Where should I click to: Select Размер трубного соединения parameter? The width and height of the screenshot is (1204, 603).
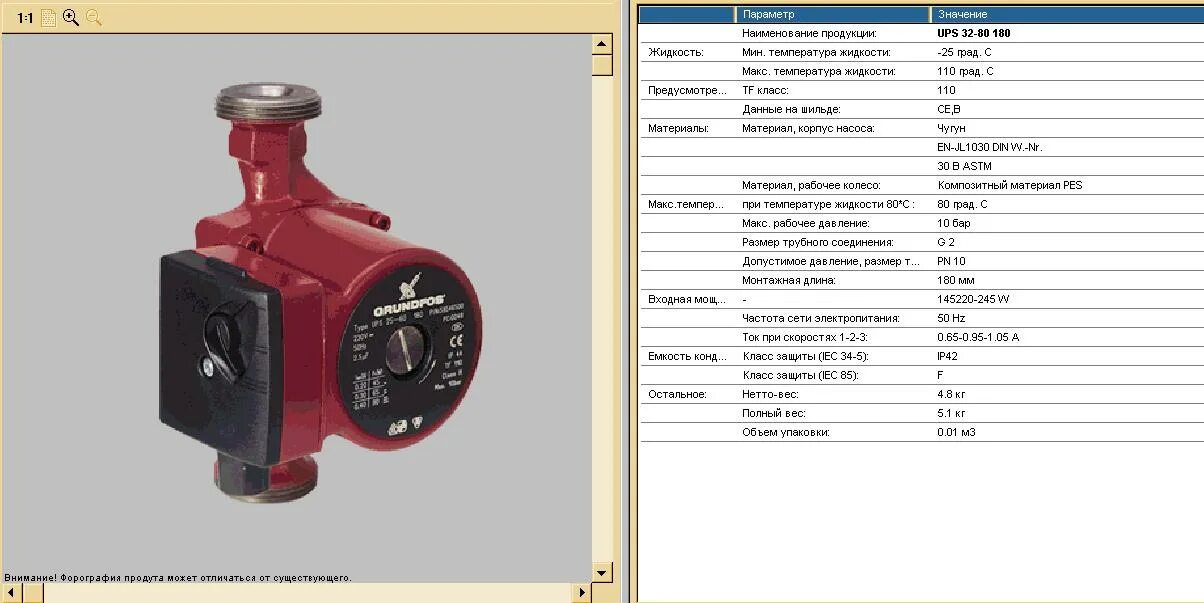(x=818, y=242)
